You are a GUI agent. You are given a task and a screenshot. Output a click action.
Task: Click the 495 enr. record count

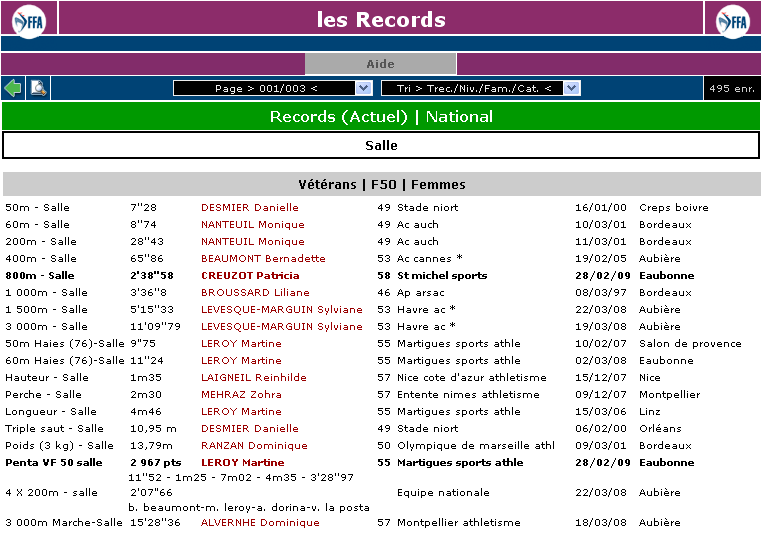click(x=732, y=88)
